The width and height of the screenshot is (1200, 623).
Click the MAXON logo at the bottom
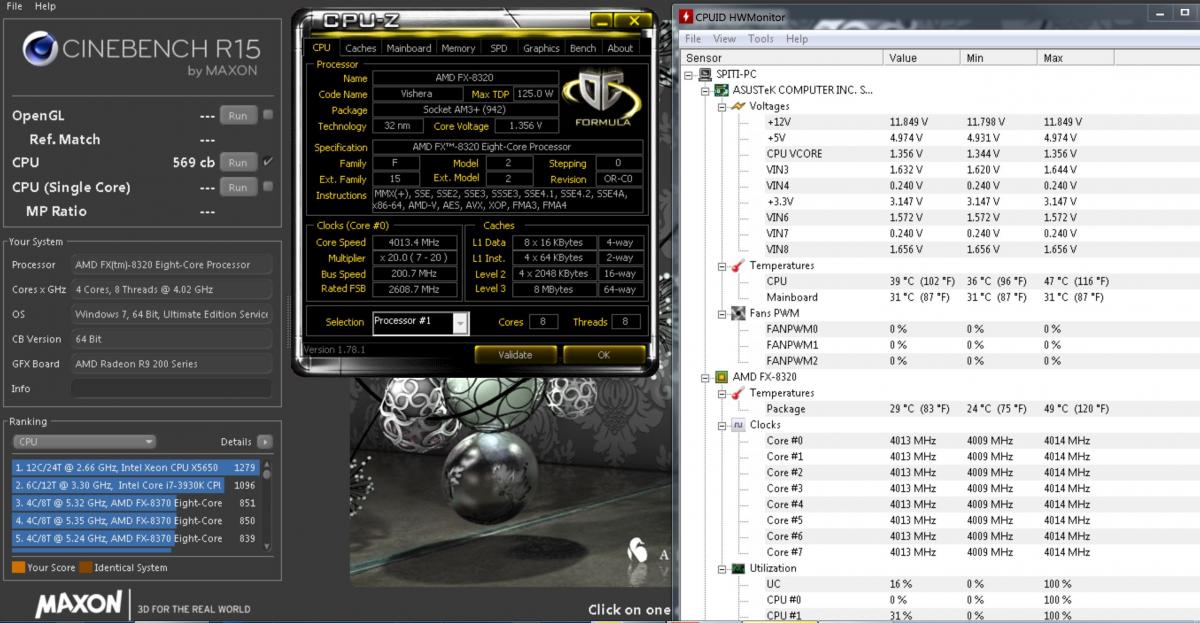pos(78,604)
